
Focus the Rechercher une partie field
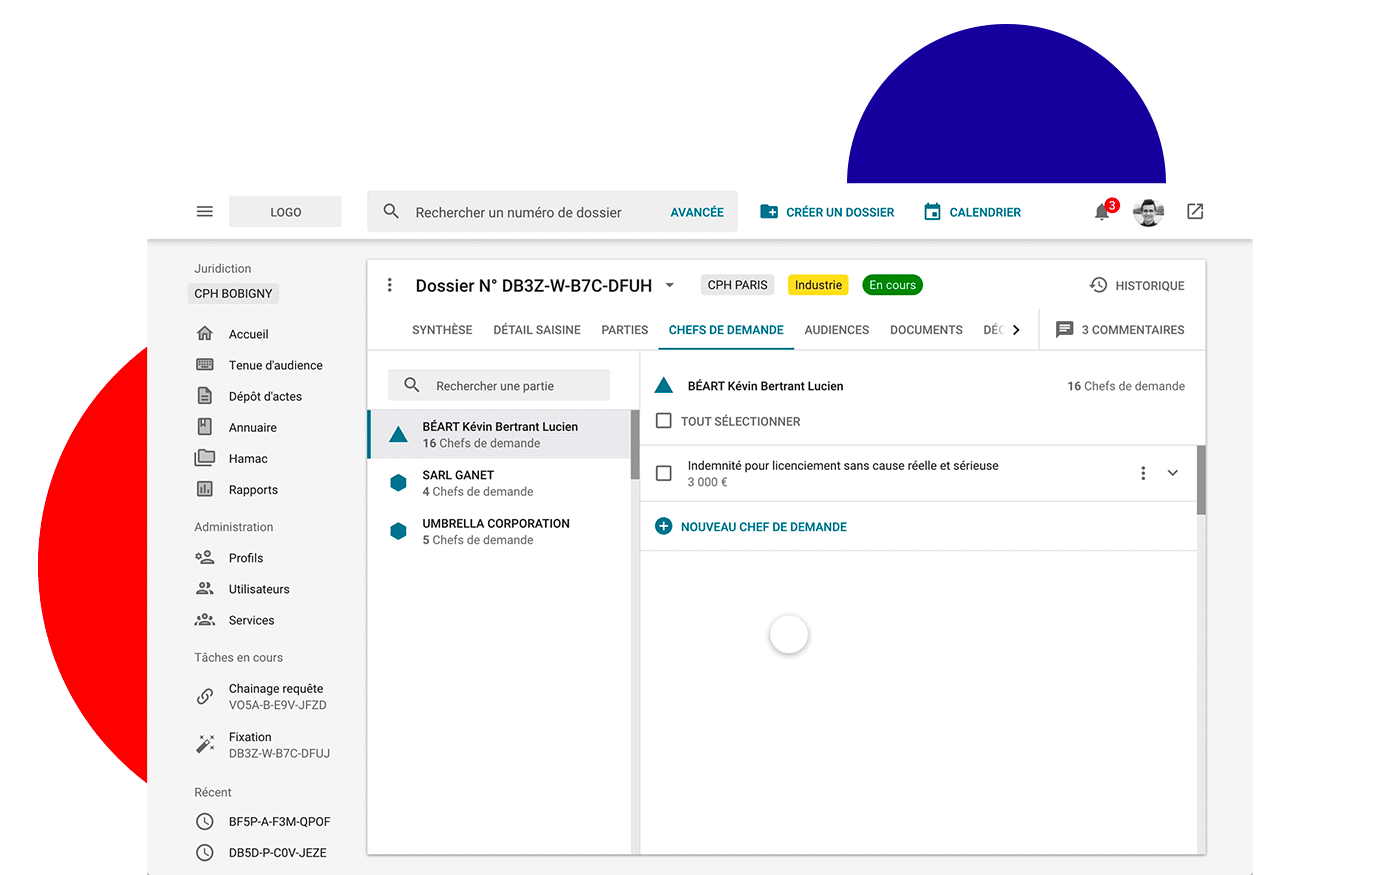pyautogui.click(x=499, y=385)
